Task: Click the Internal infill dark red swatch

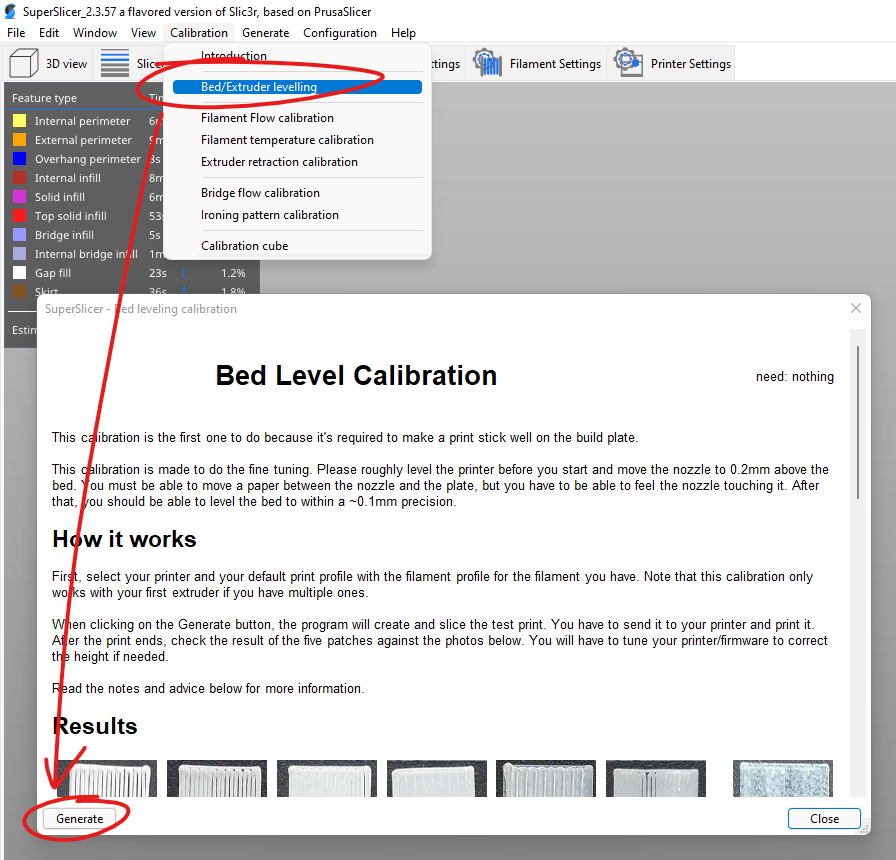Action: [x=19, y=178]
